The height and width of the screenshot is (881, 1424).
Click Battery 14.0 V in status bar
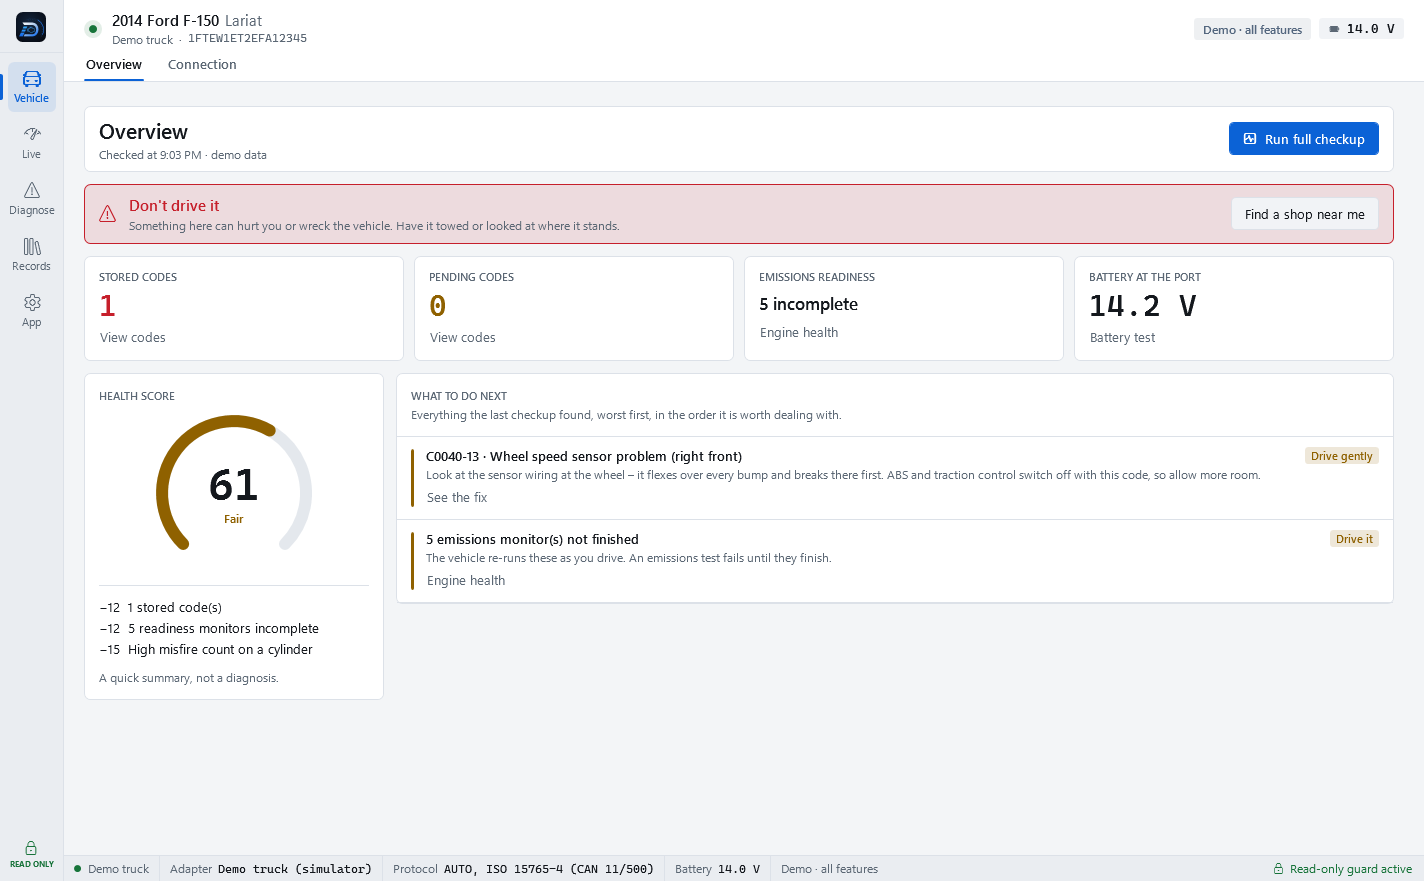pyautogui.click(x=717, y=869)
